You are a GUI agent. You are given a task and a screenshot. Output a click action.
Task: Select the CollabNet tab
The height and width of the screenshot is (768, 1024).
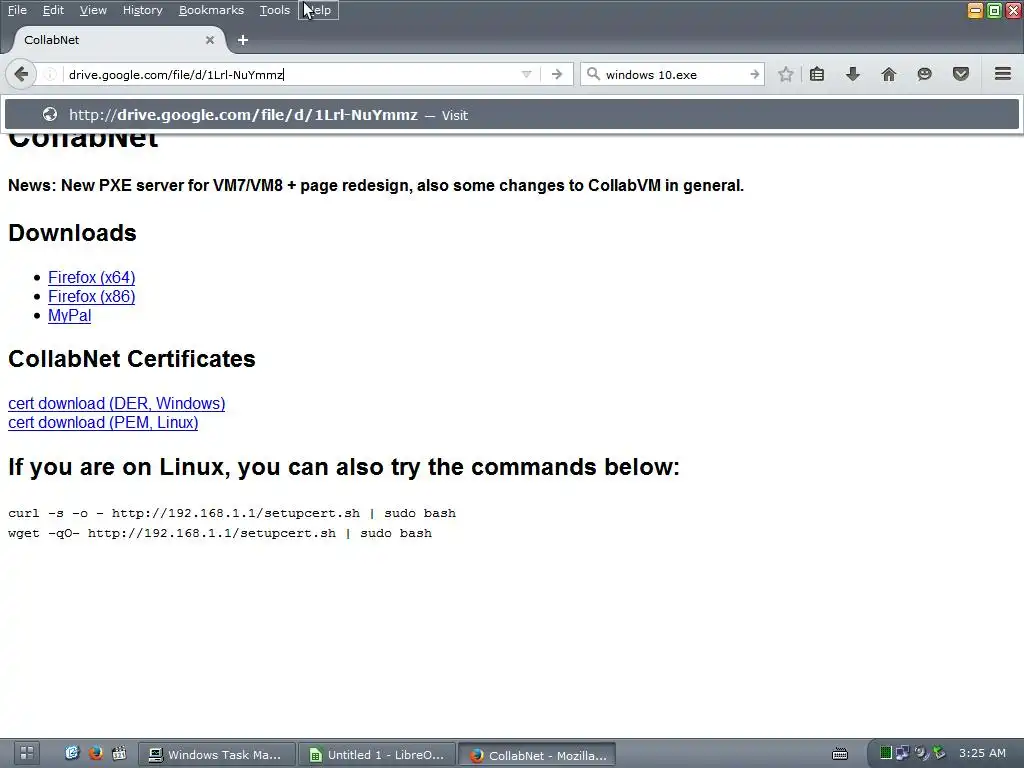(x=118, y=40)
